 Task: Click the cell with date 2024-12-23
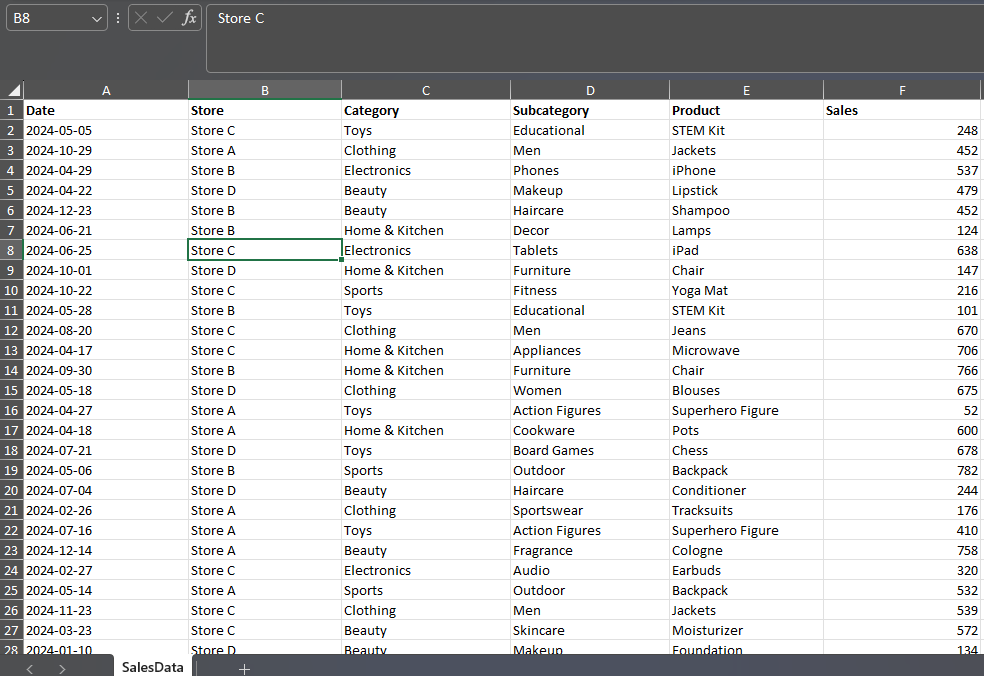coord(106,210)
